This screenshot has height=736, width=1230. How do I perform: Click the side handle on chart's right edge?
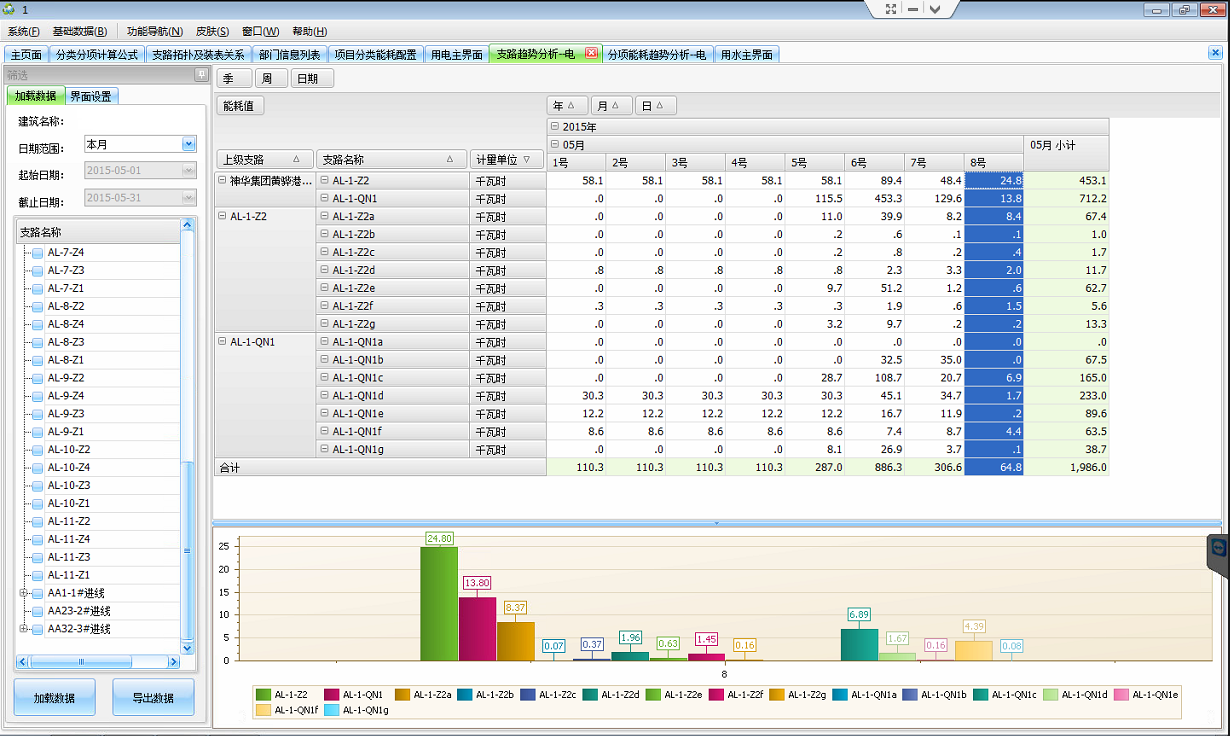[x=1218, y=548]
